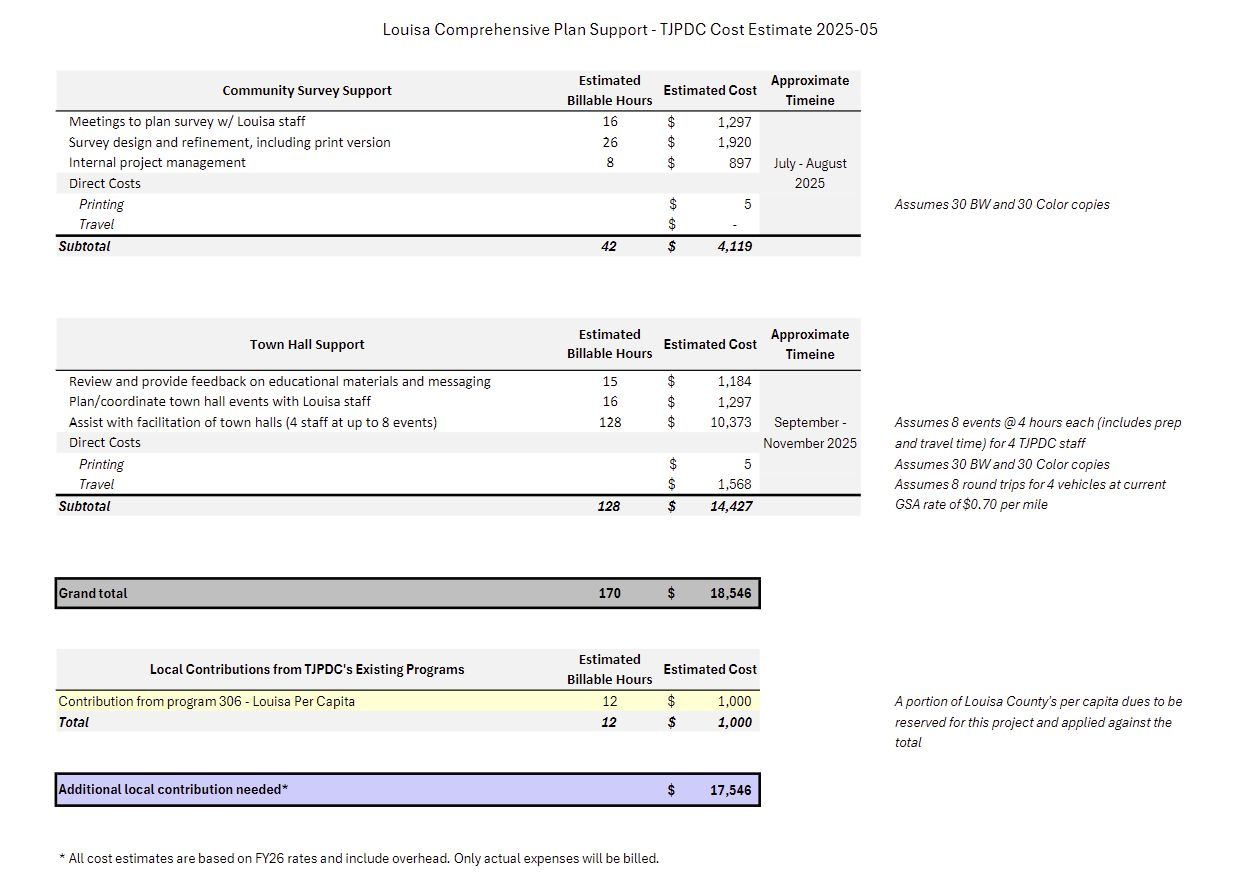Select the grand total hours 170
Image resolution: width=1240 pixels, height=888 pixels.
pyautogui.click(x=609, y=593)
